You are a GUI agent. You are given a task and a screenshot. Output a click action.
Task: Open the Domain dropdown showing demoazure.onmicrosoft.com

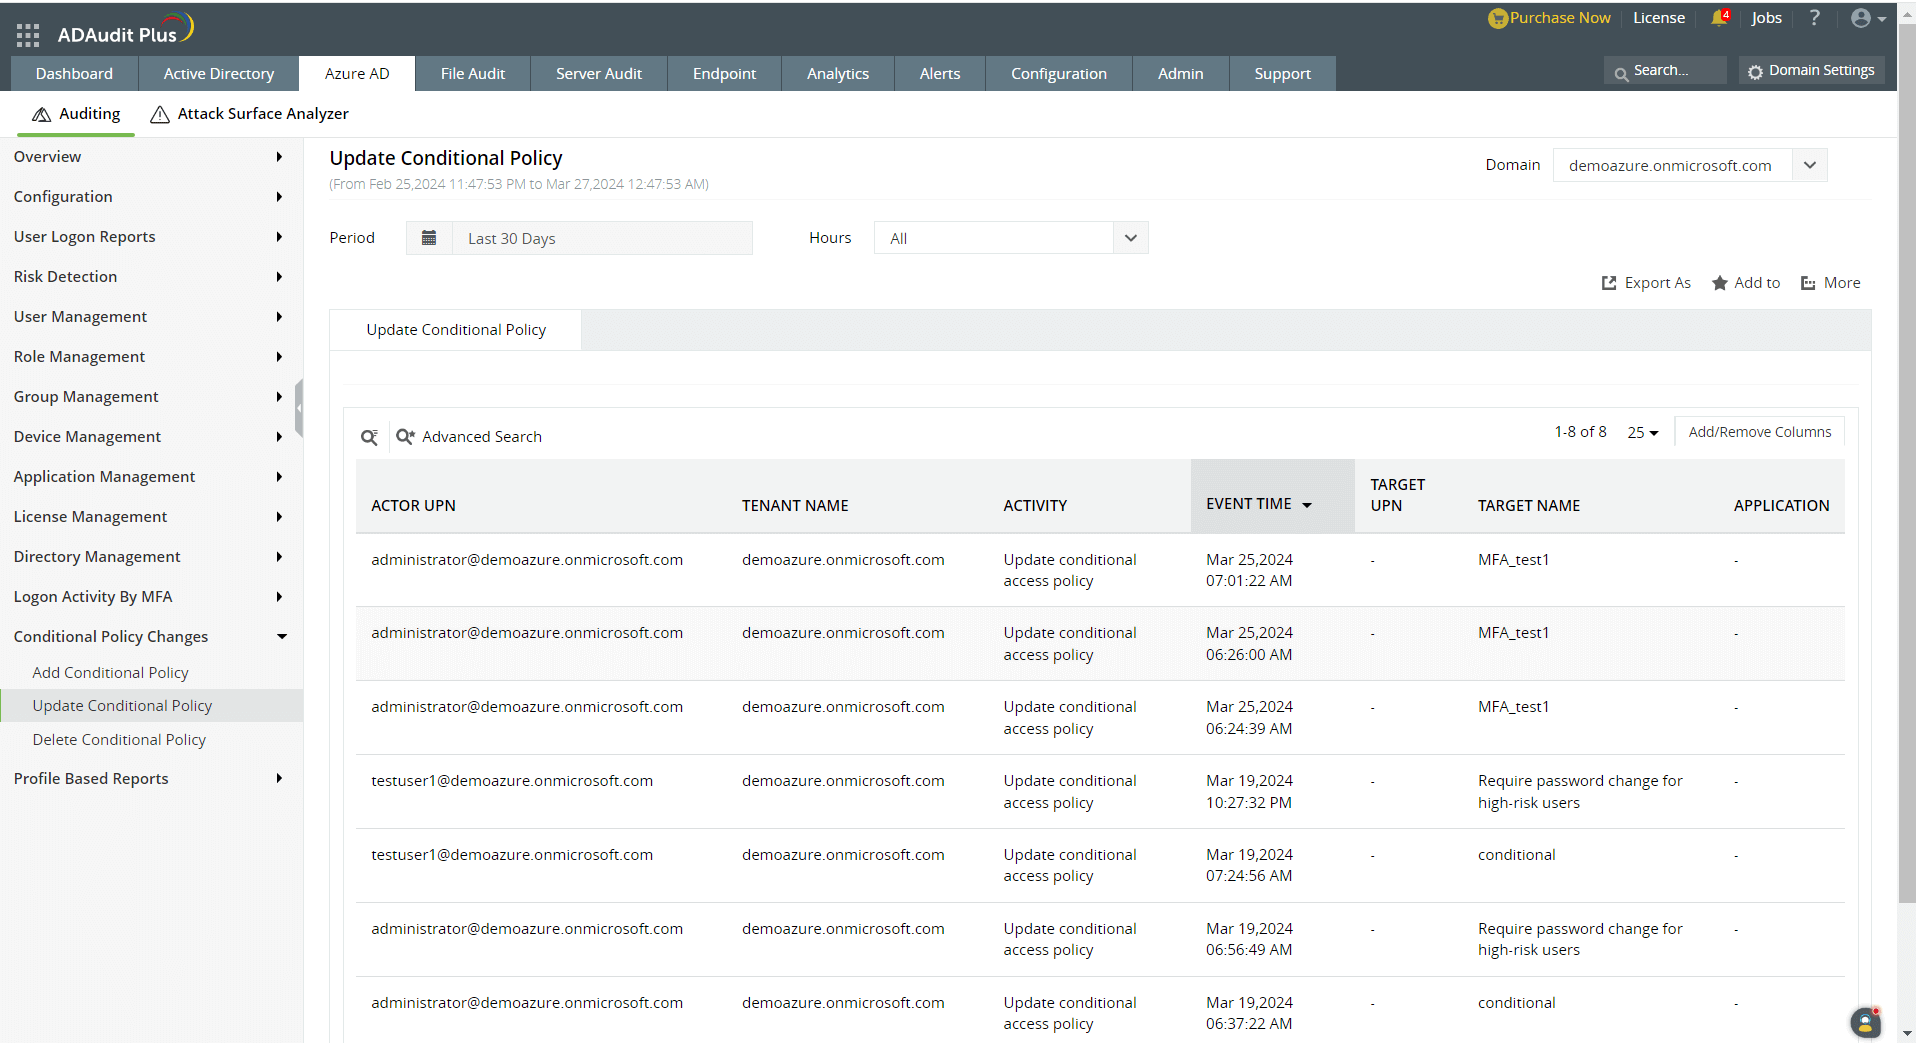pyautogui.click(x=1809, y=165)
